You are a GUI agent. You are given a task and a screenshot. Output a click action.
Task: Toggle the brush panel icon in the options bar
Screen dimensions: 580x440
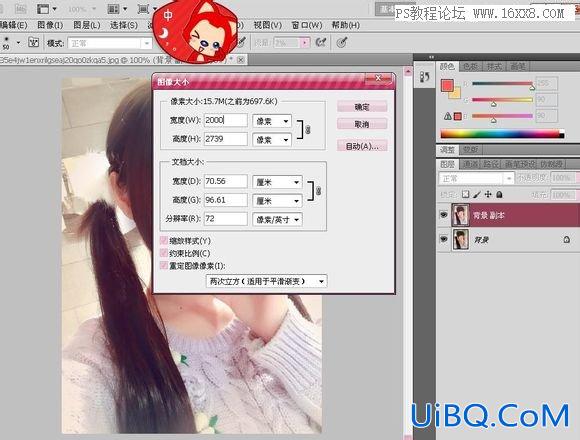[33, 43]
